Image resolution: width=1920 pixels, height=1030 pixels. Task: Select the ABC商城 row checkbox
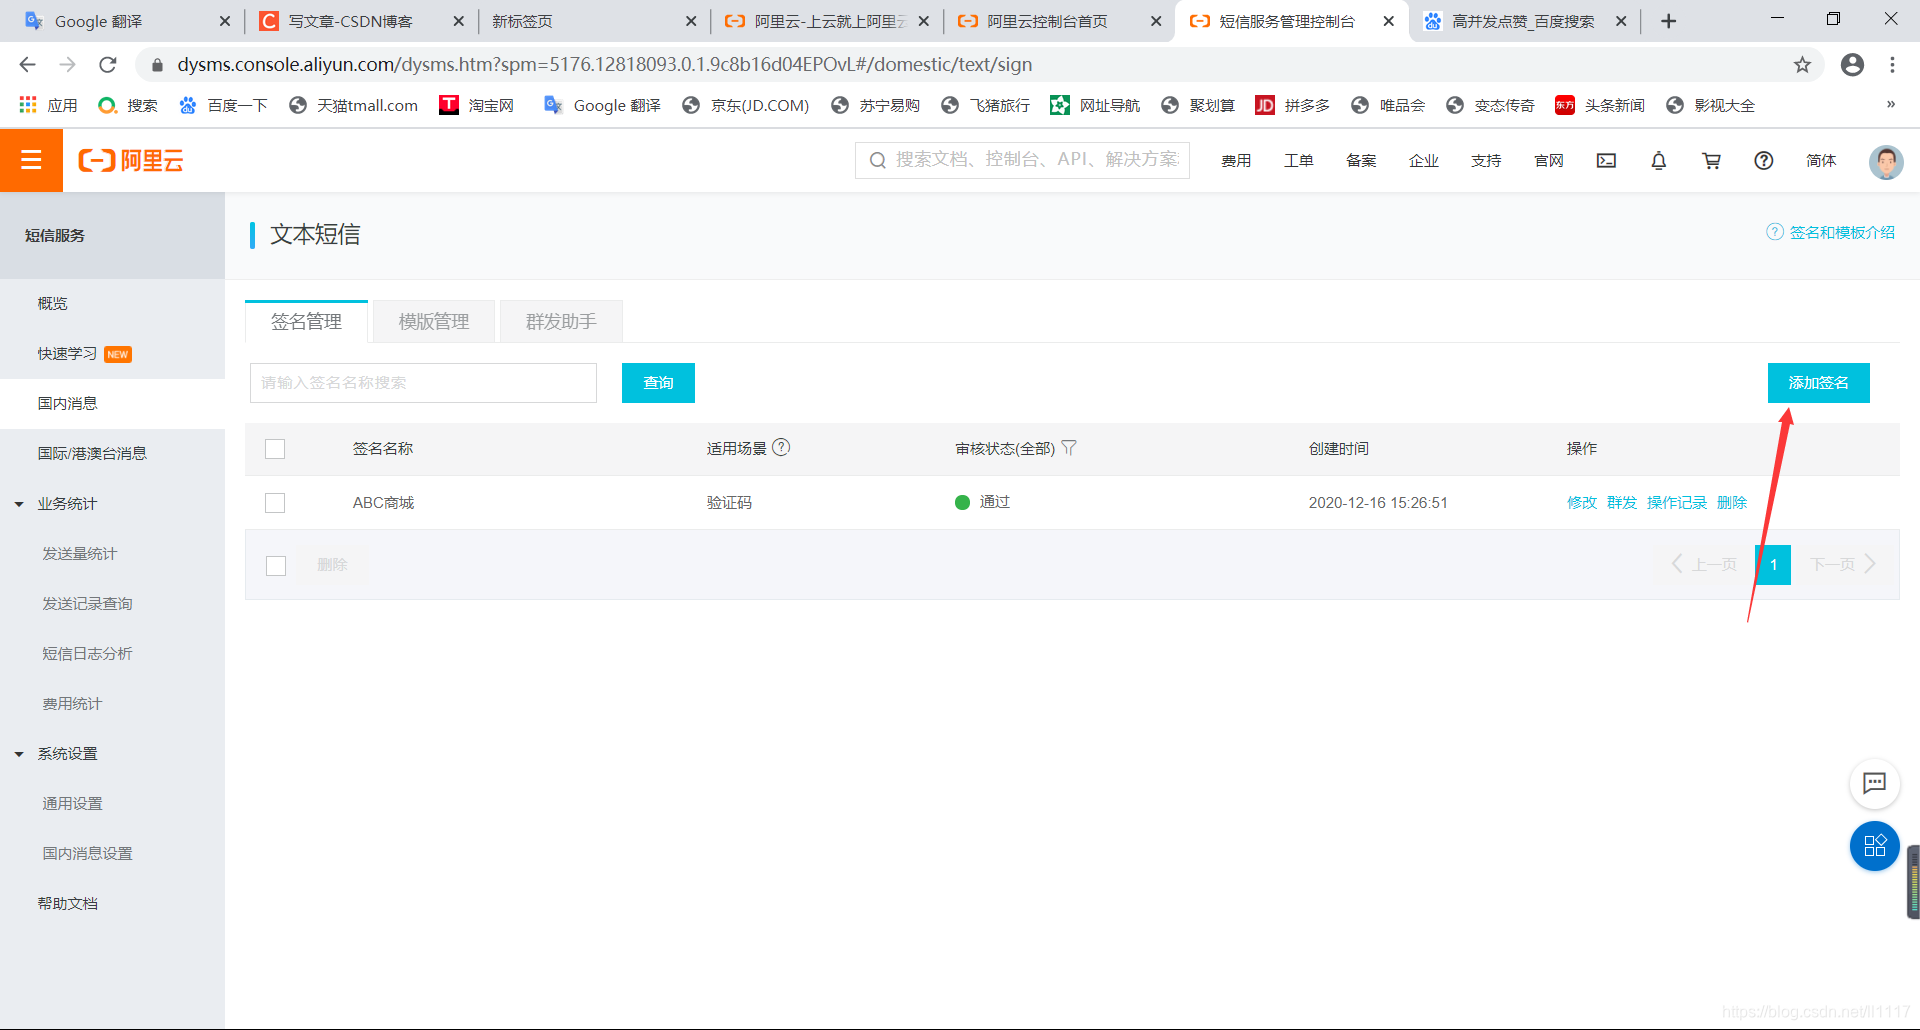click(276, 503)
